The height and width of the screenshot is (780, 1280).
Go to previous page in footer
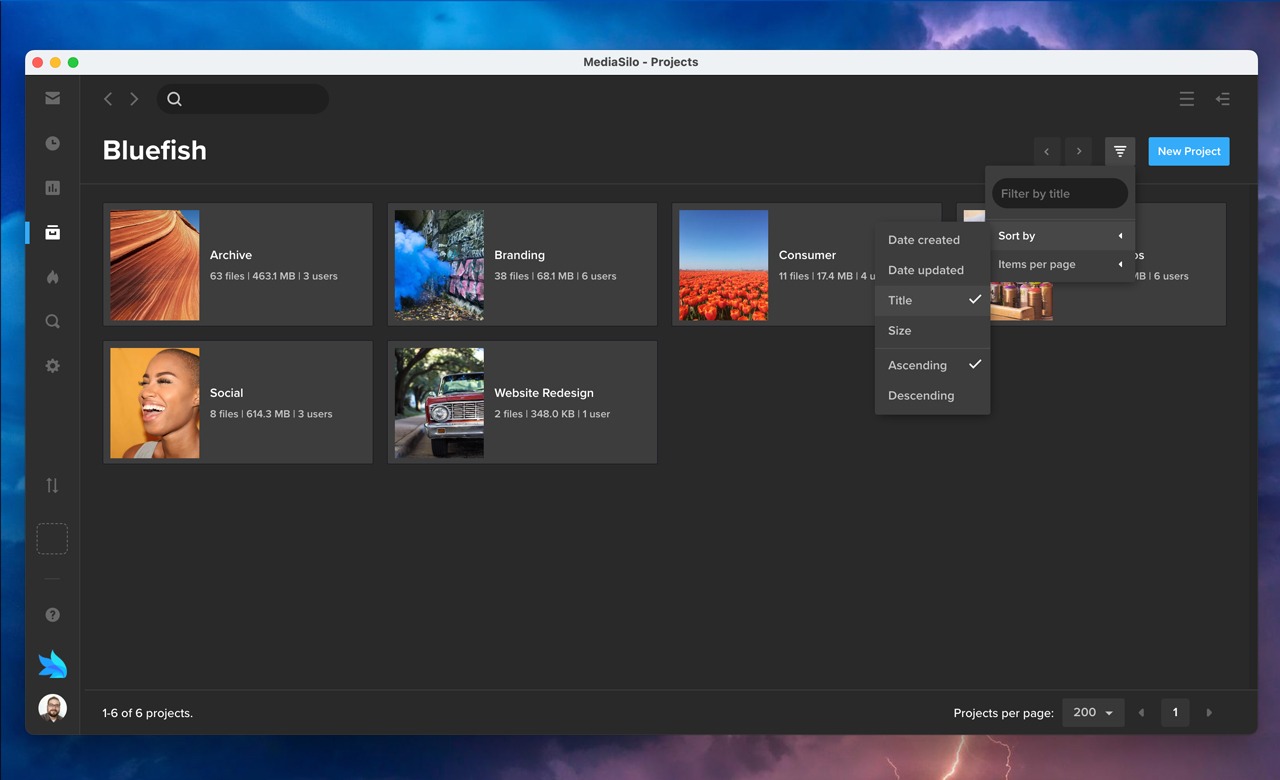(1141, 713)
